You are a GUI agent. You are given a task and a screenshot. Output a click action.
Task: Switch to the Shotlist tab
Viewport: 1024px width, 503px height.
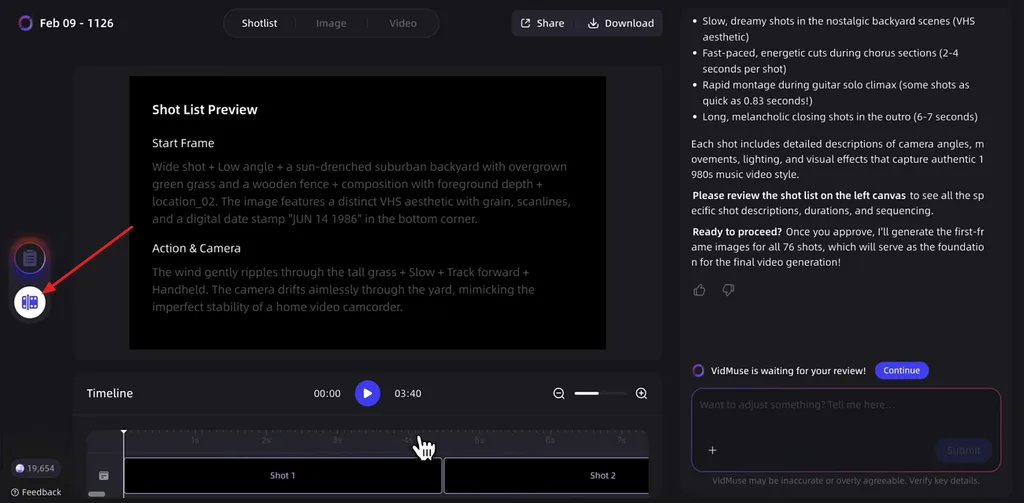259,24
